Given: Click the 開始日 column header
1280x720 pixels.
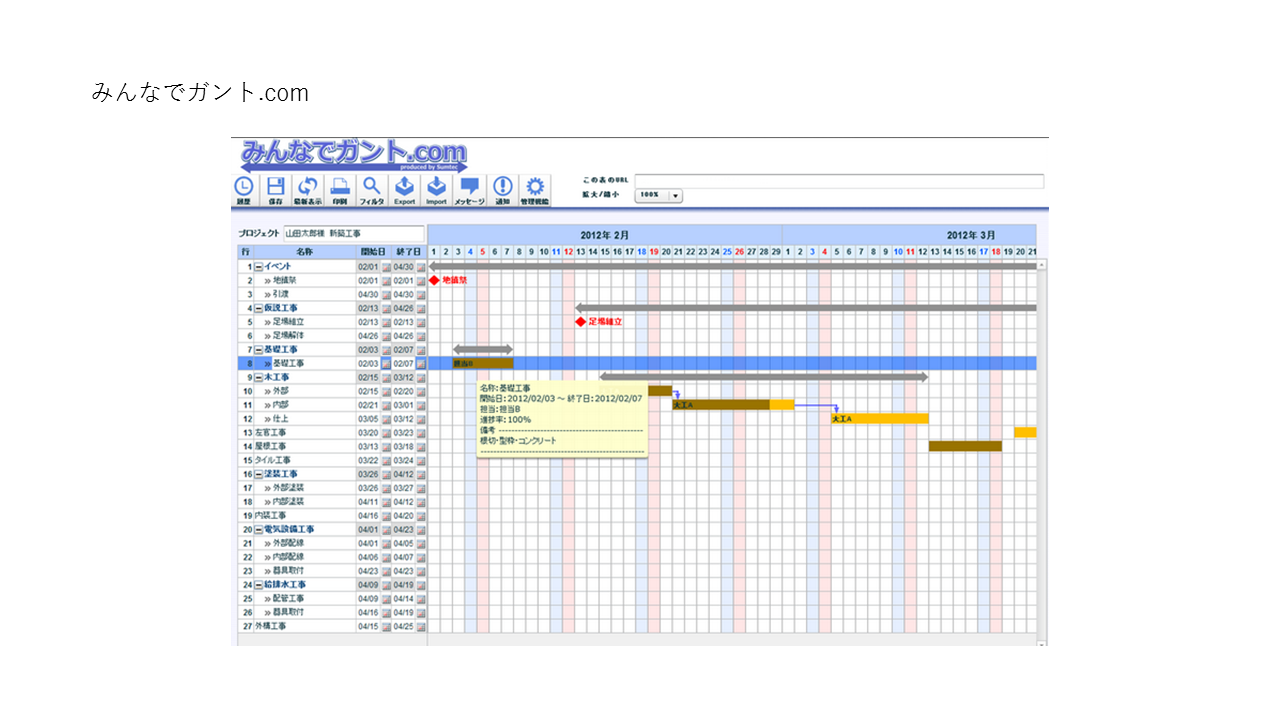Looking at the screenshot, I should pyautogui.click(x=374, y=252).
